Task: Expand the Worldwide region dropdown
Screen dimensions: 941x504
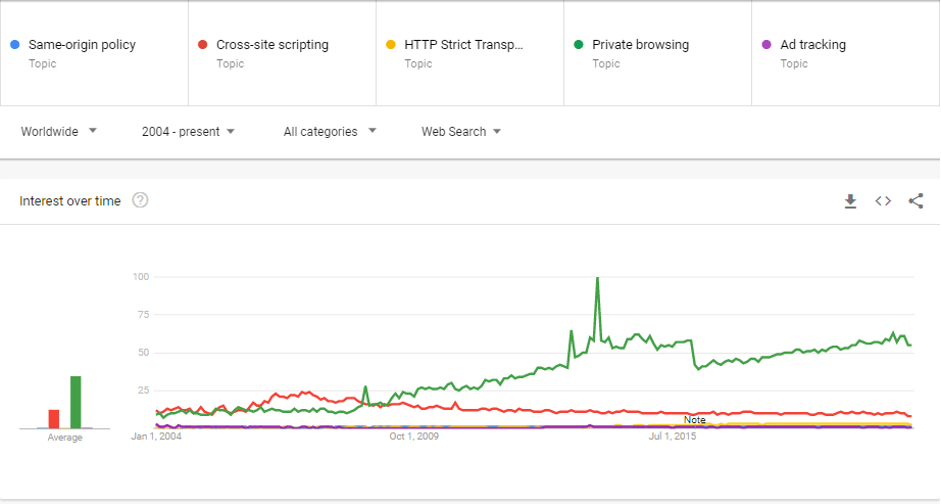Action: tap(59, 132)
